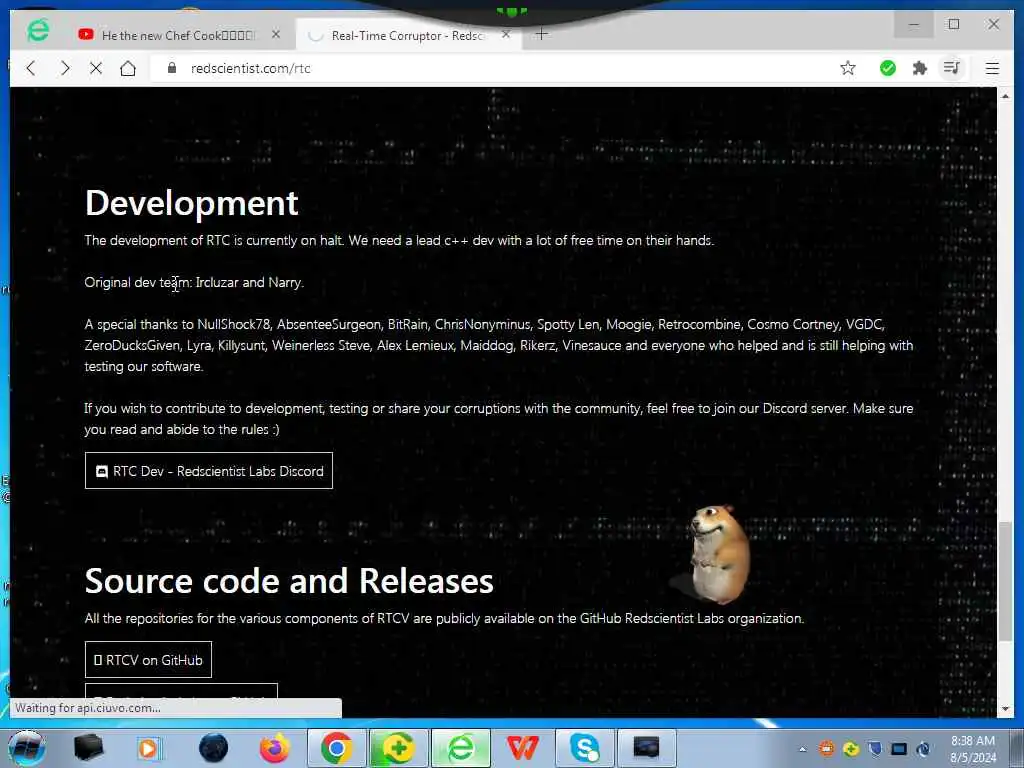
Task: Open the extensions puzzle piece icon
Action: 920,68
